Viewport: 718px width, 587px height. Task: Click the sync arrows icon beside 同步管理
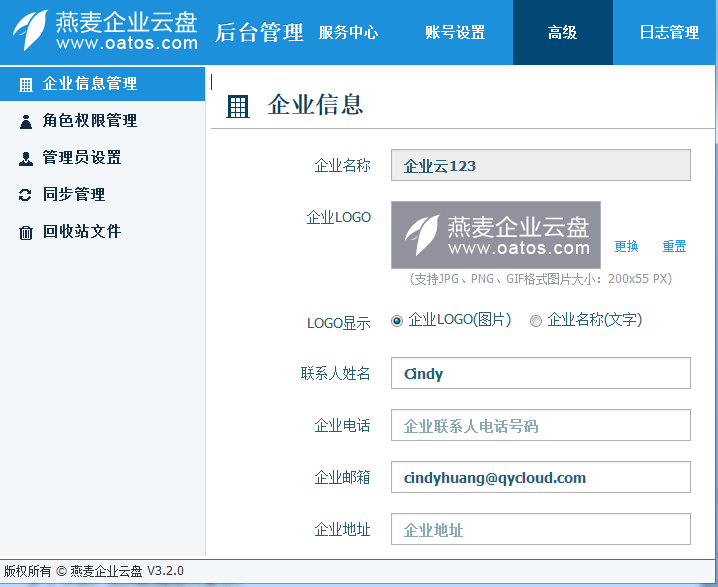pyautogui.click(x=26, y=195)
